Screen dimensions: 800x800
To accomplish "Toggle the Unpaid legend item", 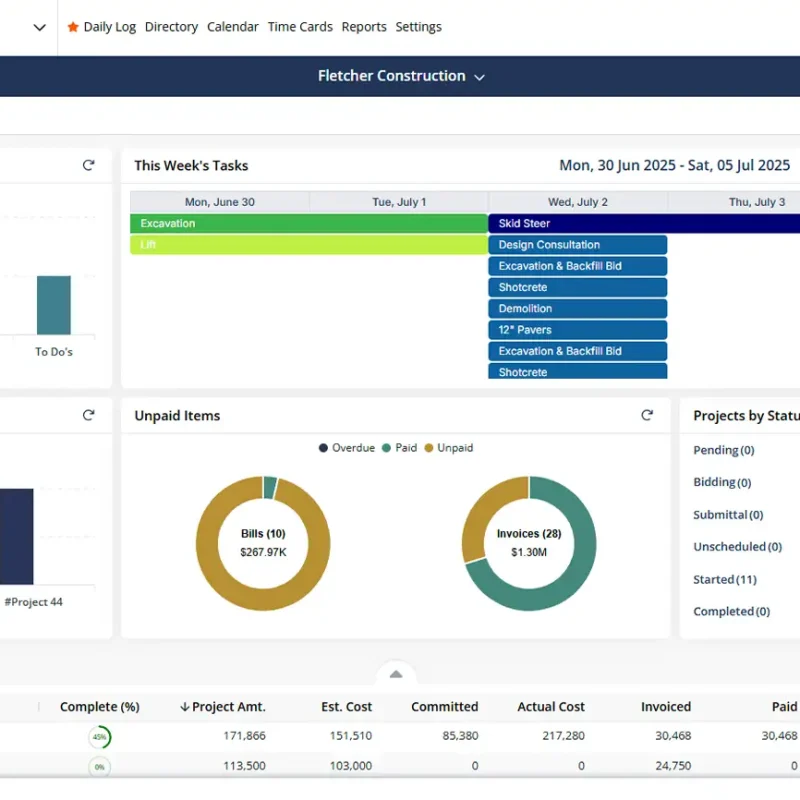I will pos(449,448).
